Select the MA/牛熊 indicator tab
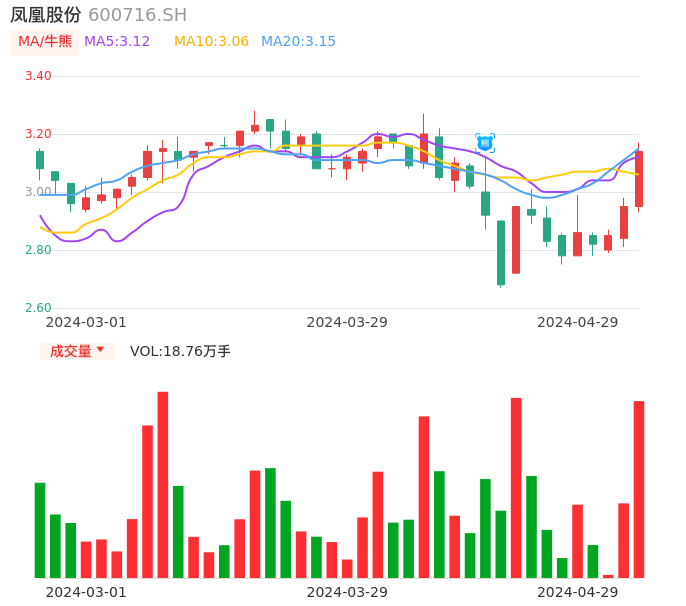686x606 pixels. (45, 42)
